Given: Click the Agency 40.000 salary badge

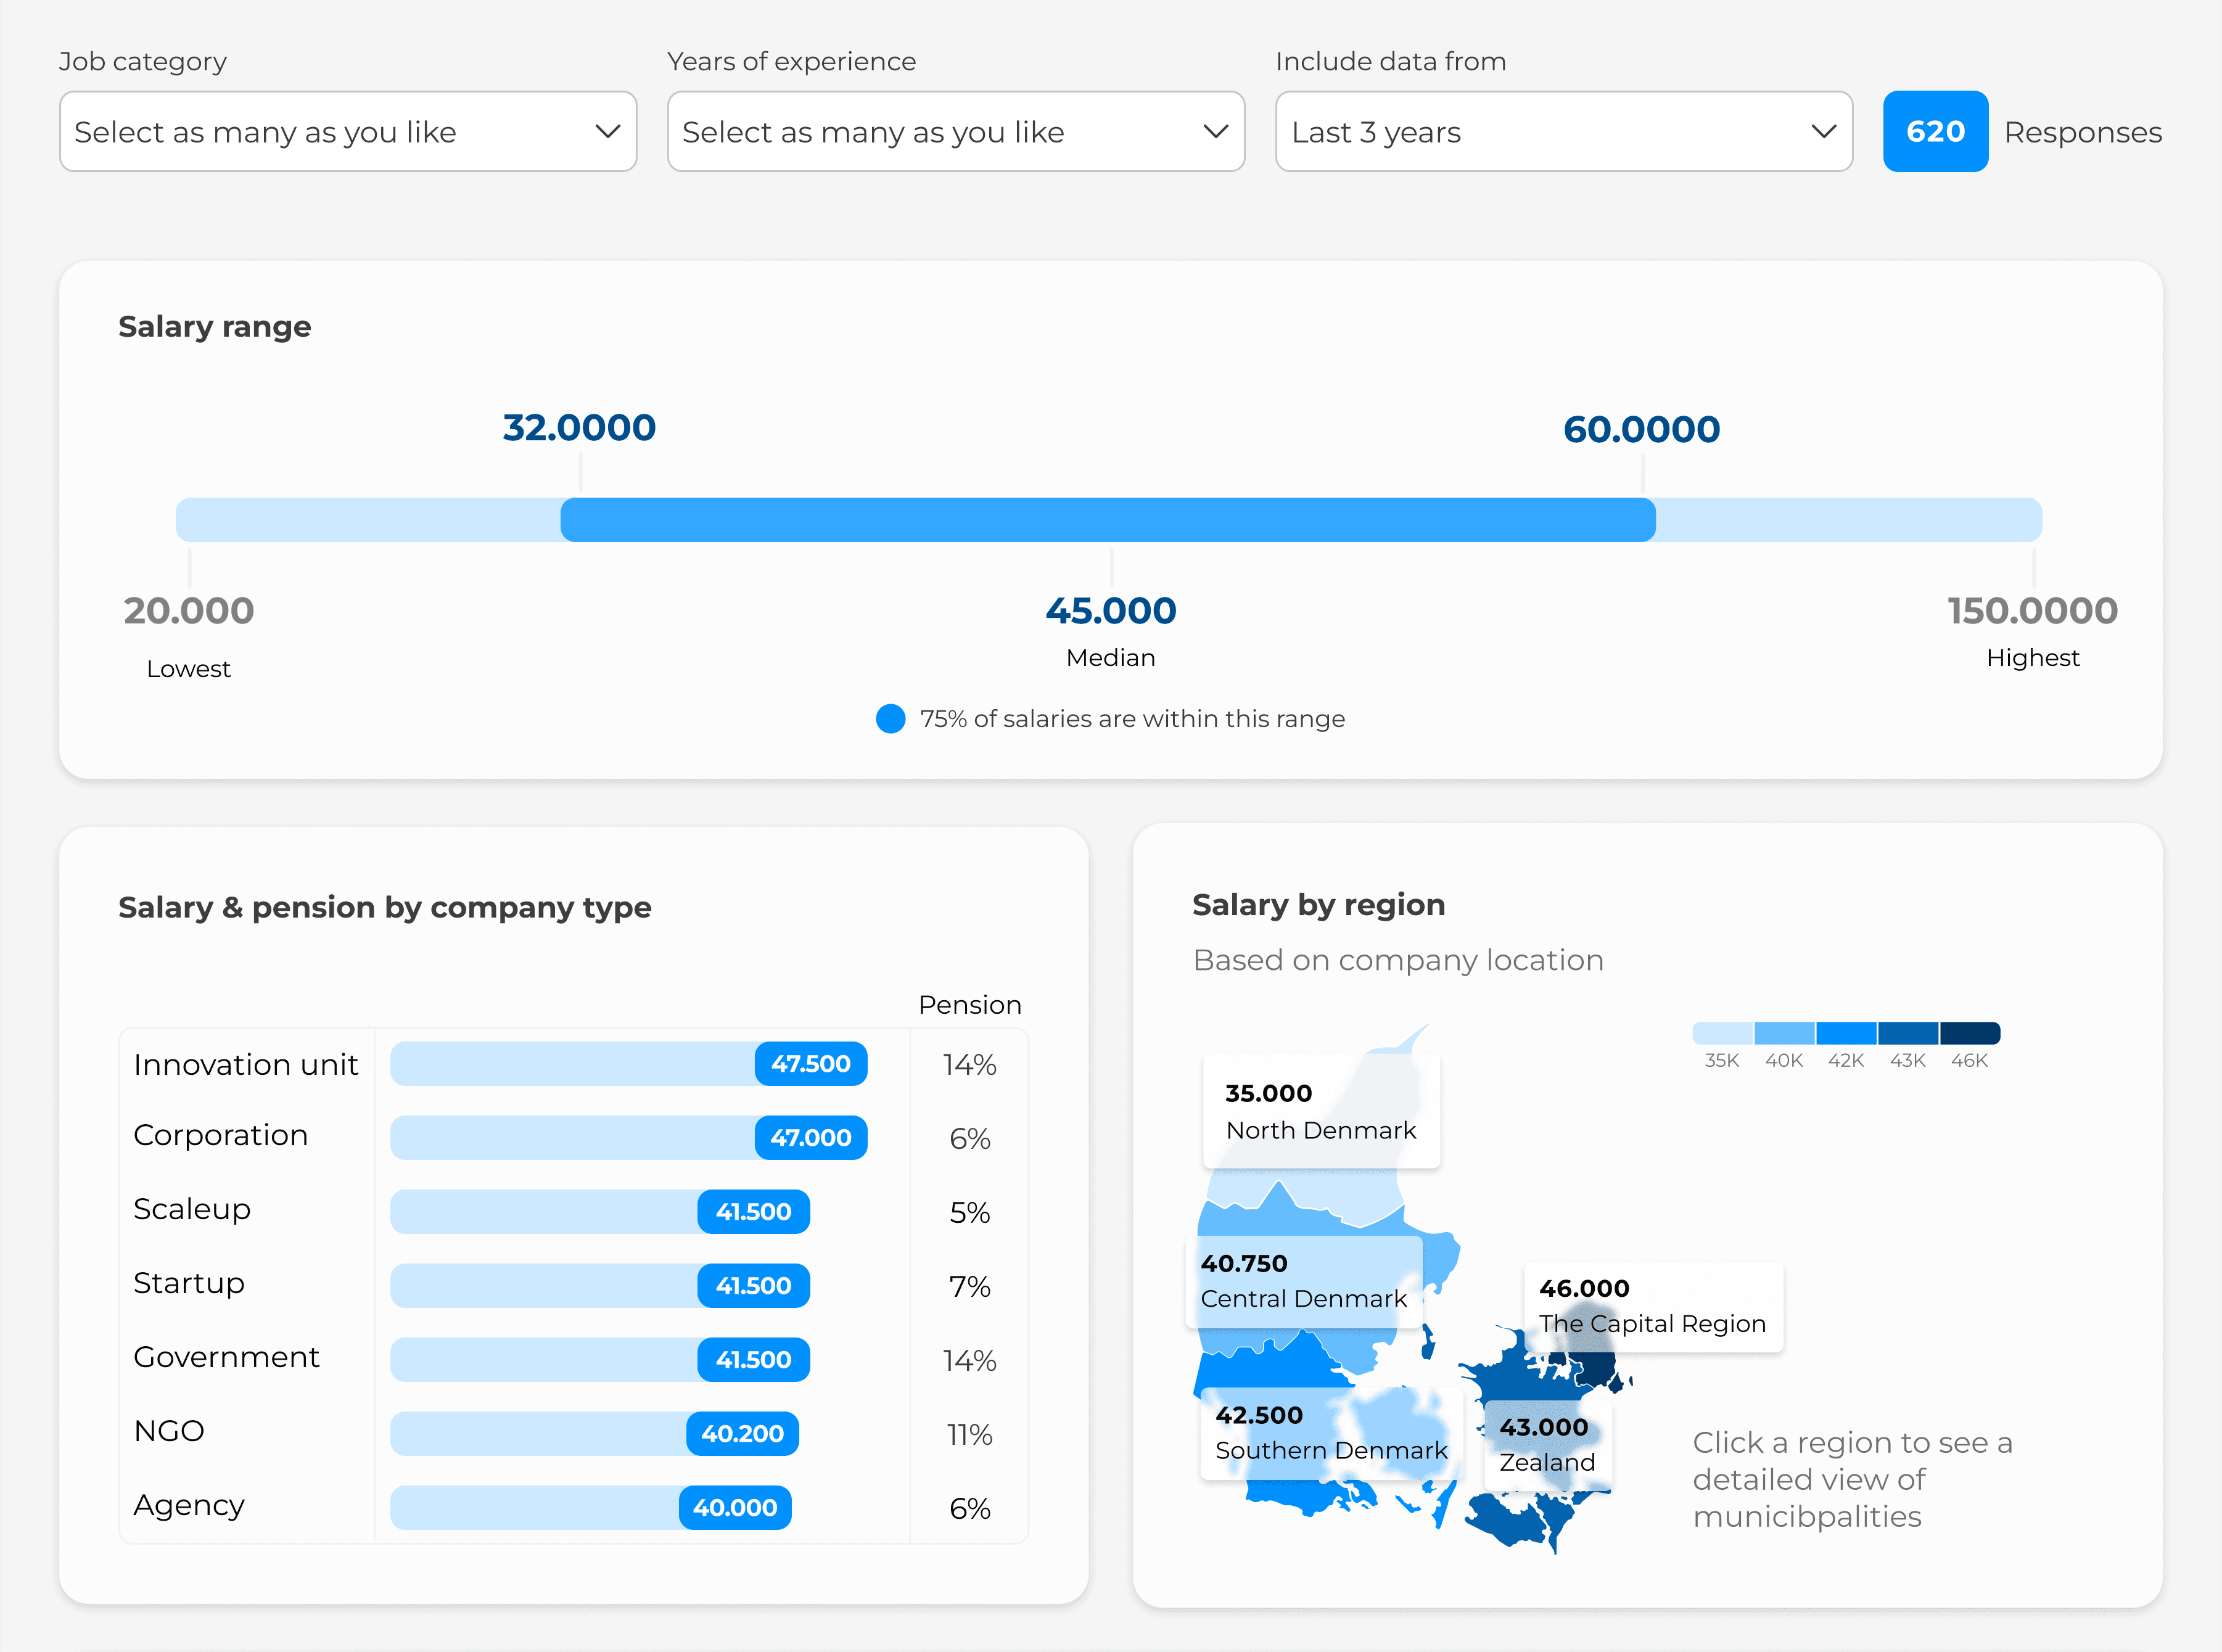Looking at the screenshot, I should [x=734, y=1507].
